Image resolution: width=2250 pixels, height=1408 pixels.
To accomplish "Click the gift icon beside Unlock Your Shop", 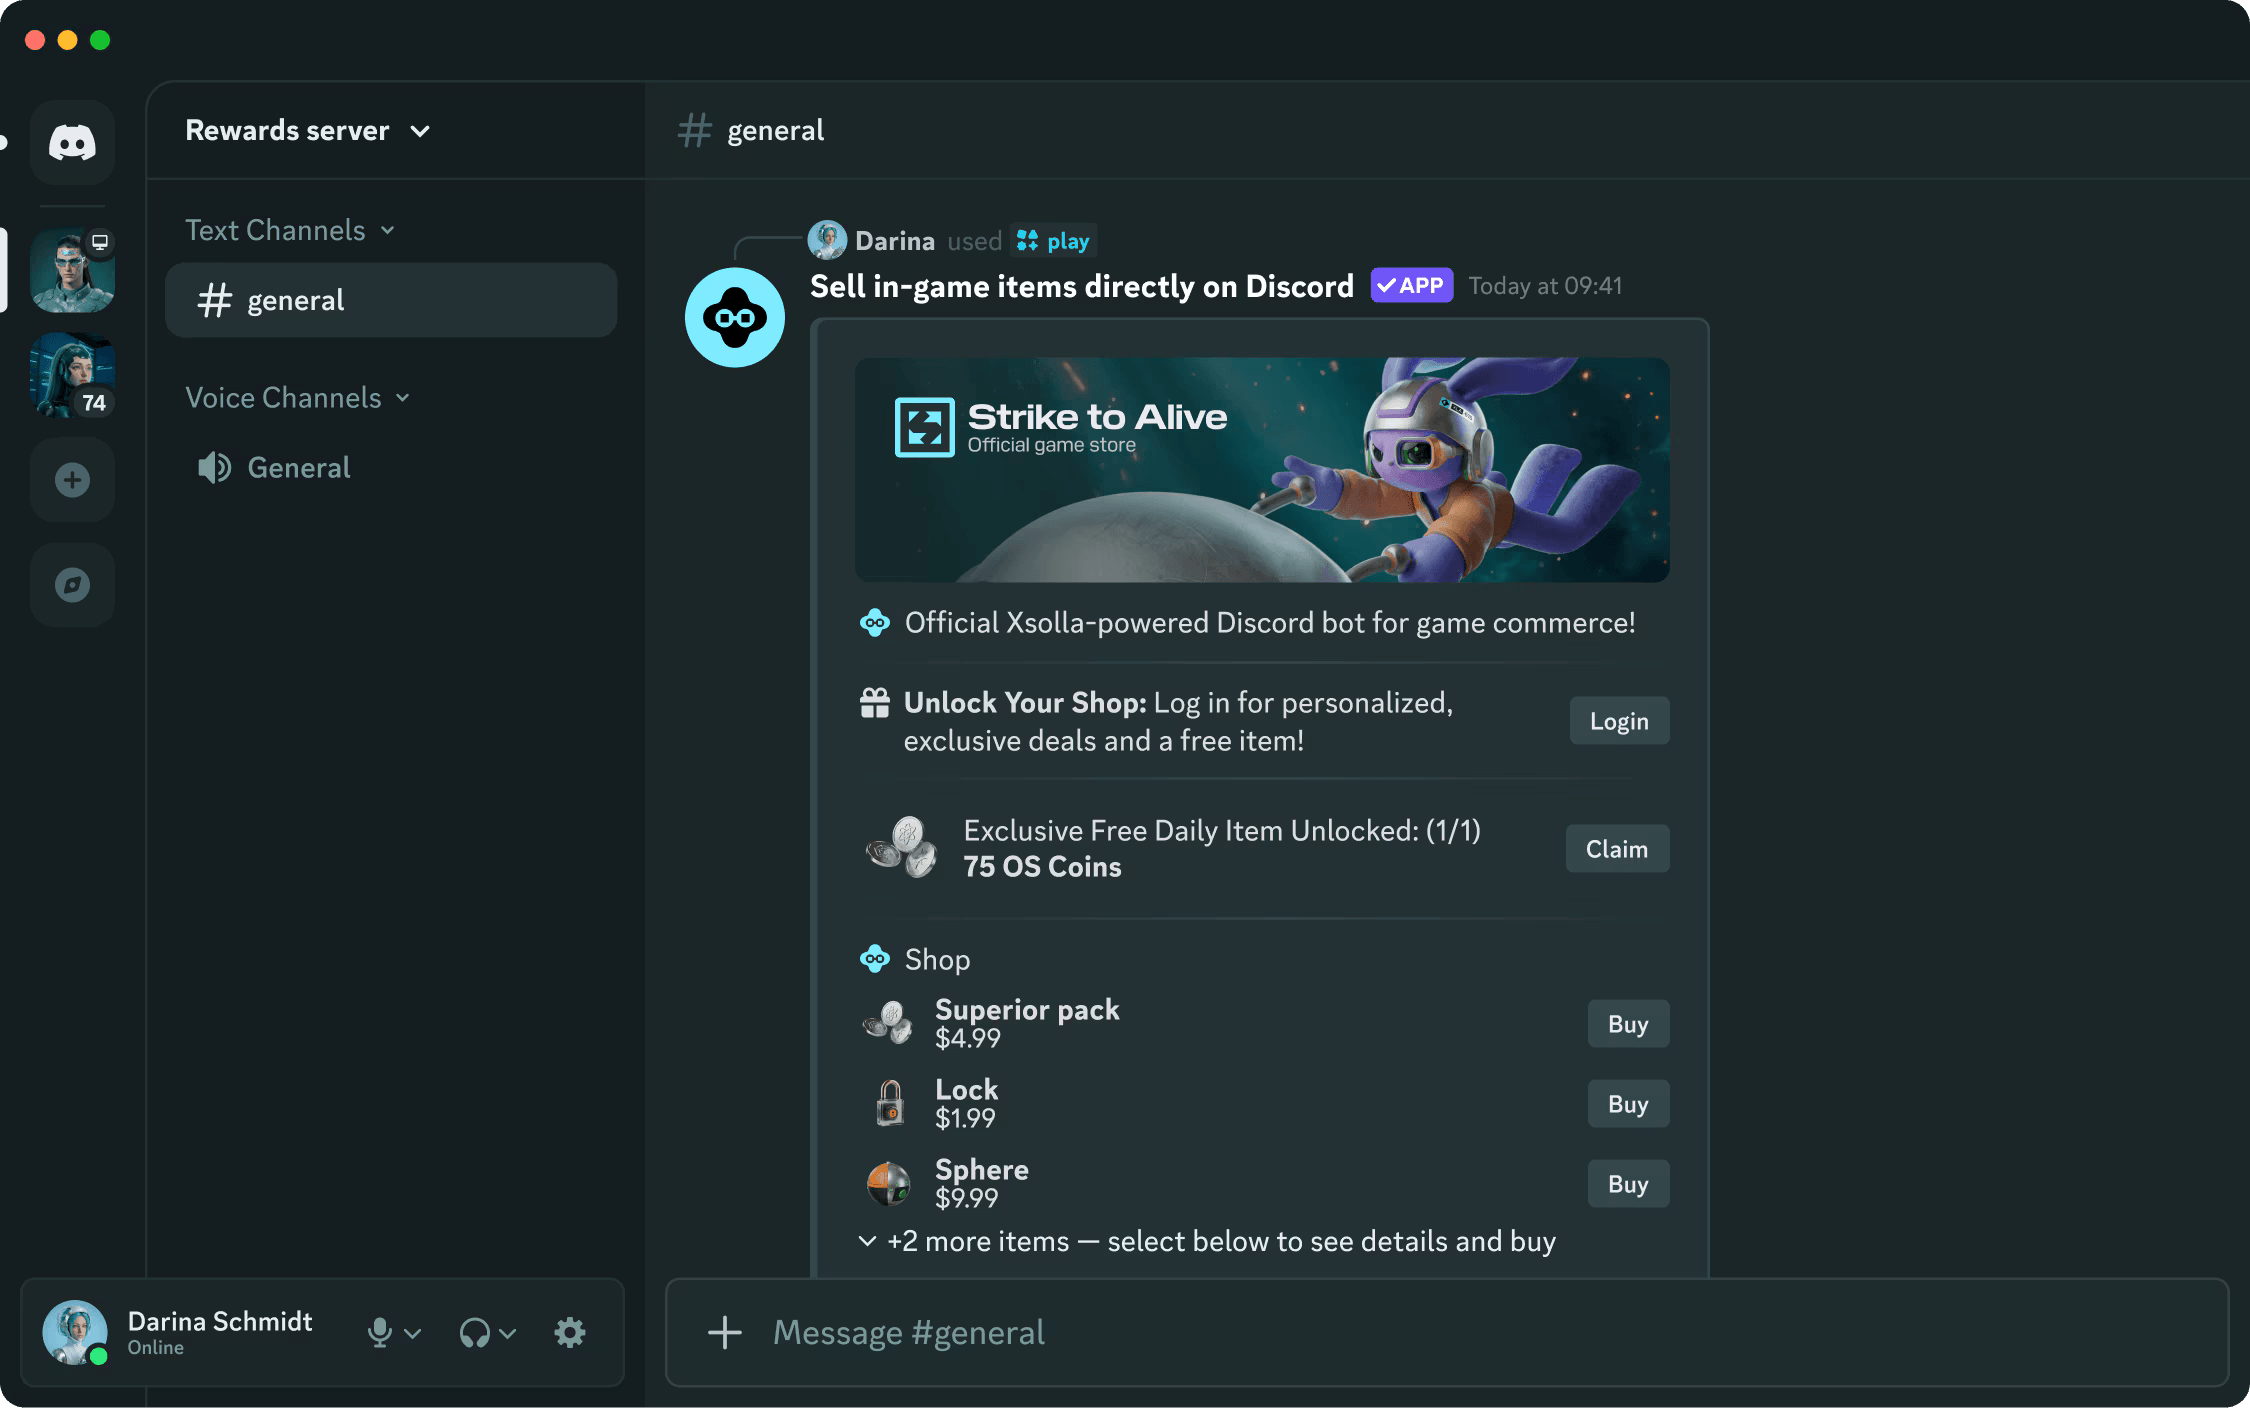I will (x=875, y=703).
